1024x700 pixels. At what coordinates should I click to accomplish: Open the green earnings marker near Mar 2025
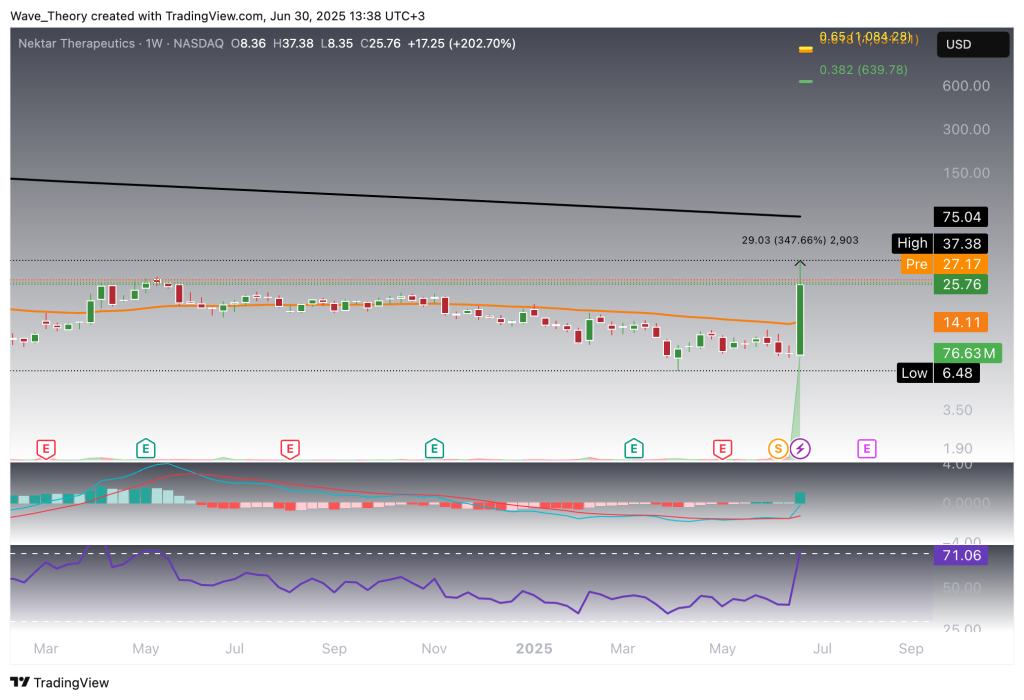[x=633, y=449]
